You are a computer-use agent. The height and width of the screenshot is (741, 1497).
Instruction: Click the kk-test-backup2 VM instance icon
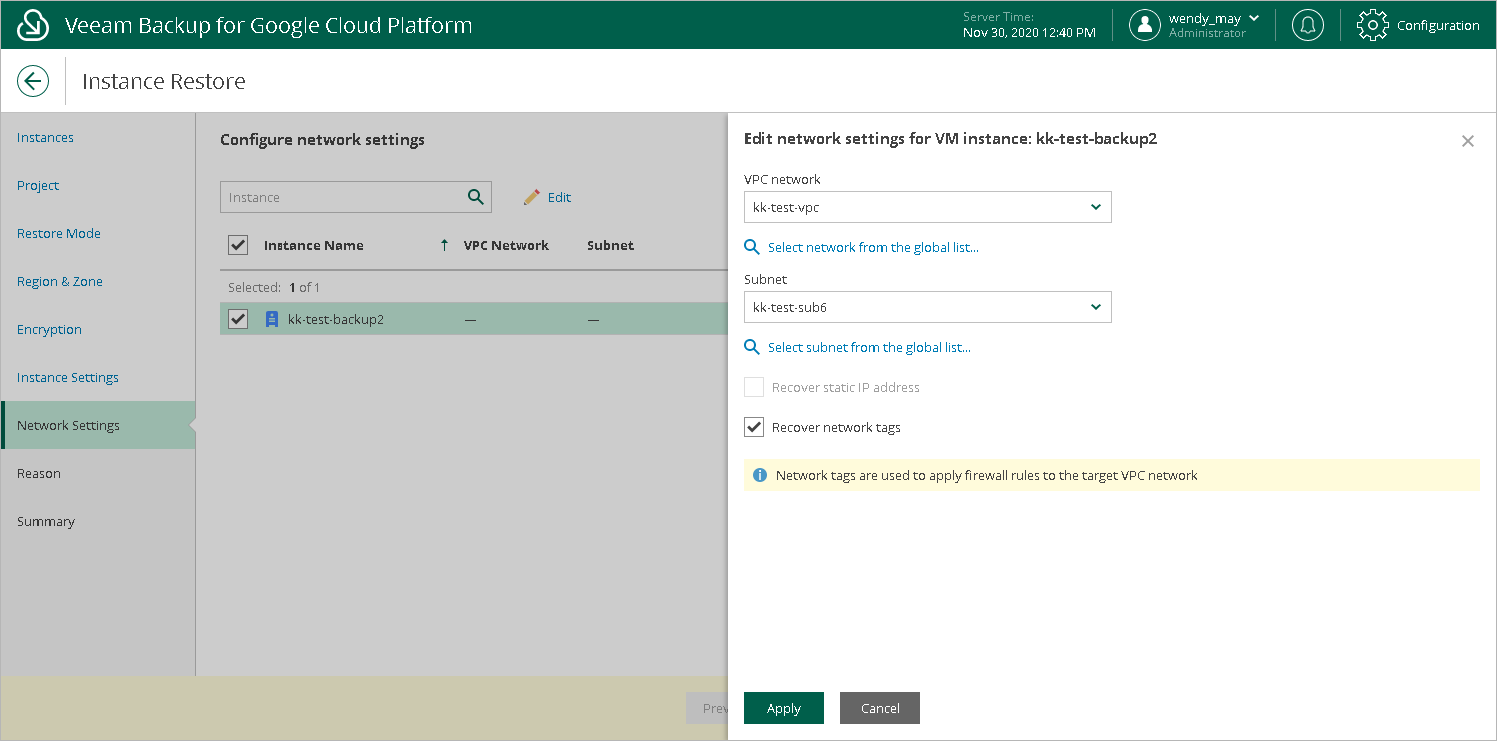click(271, 319)
